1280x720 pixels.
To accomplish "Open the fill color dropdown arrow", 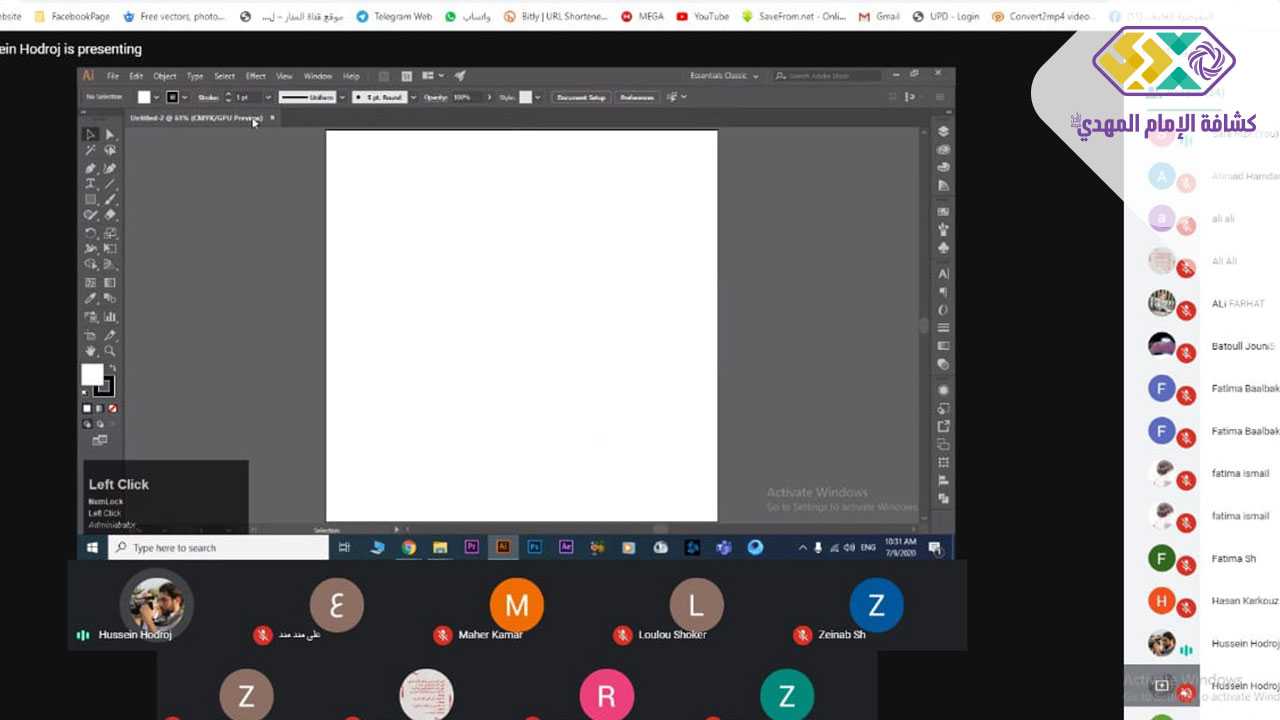I will pyautogui.click(x=157, y=97).
